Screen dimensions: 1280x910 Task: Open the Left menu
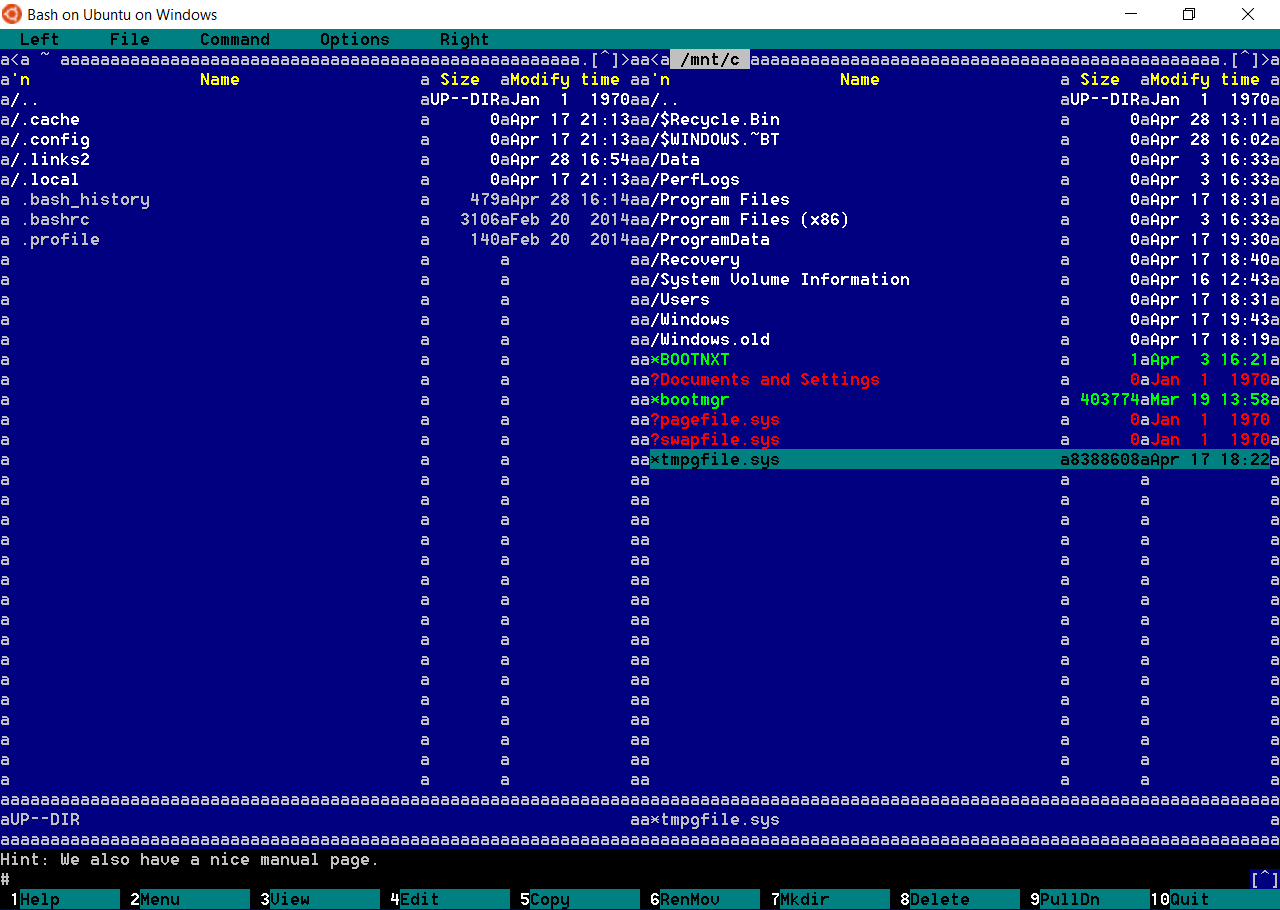[39, 40]
